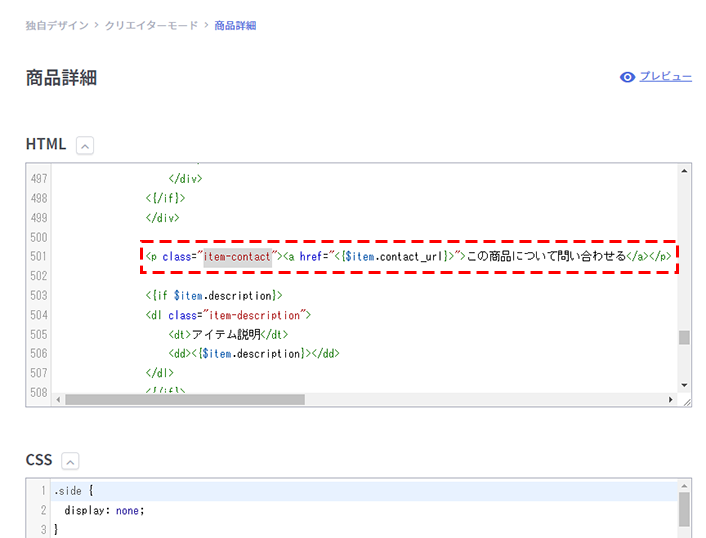Viewport: 706px width, 538px height.
Task: Click the </div> tag on line 497
Action: (186, 179)
